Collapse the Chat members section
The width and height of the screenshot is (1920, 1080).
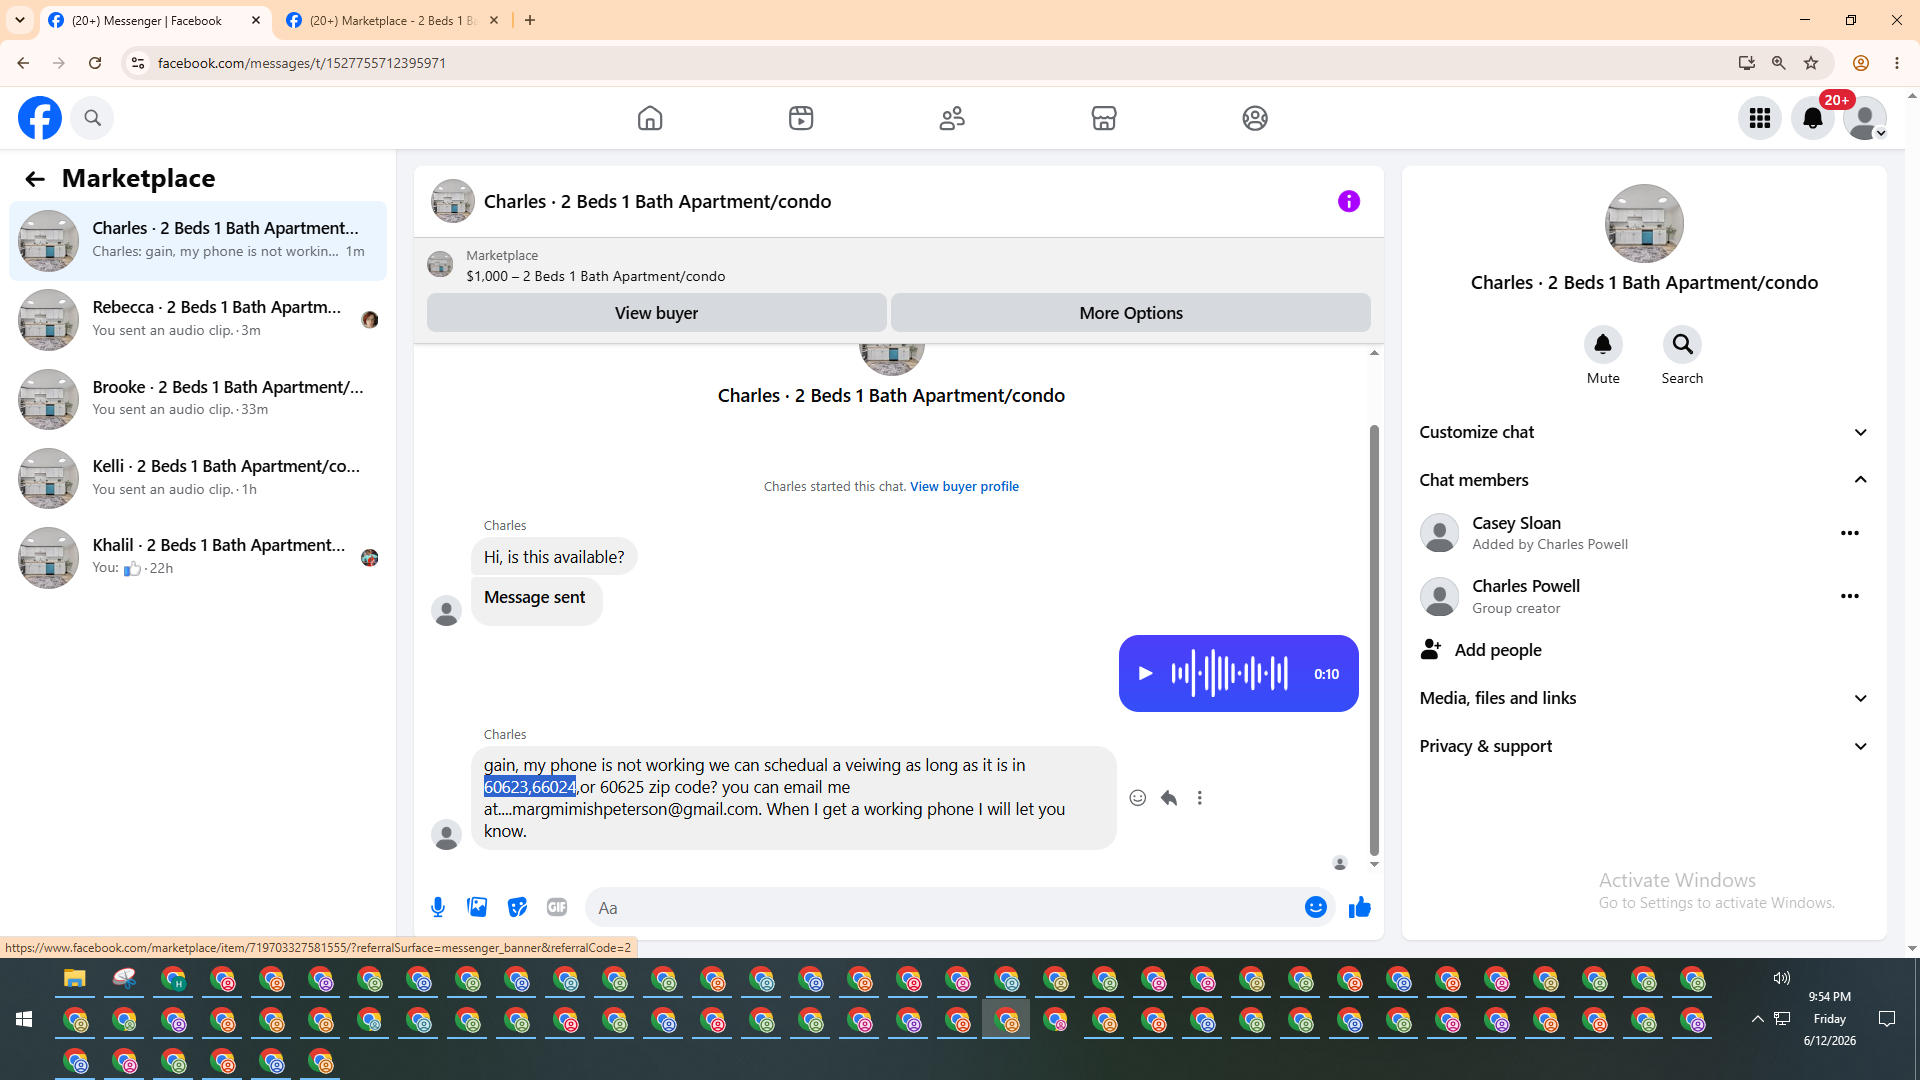(1644, 480)
